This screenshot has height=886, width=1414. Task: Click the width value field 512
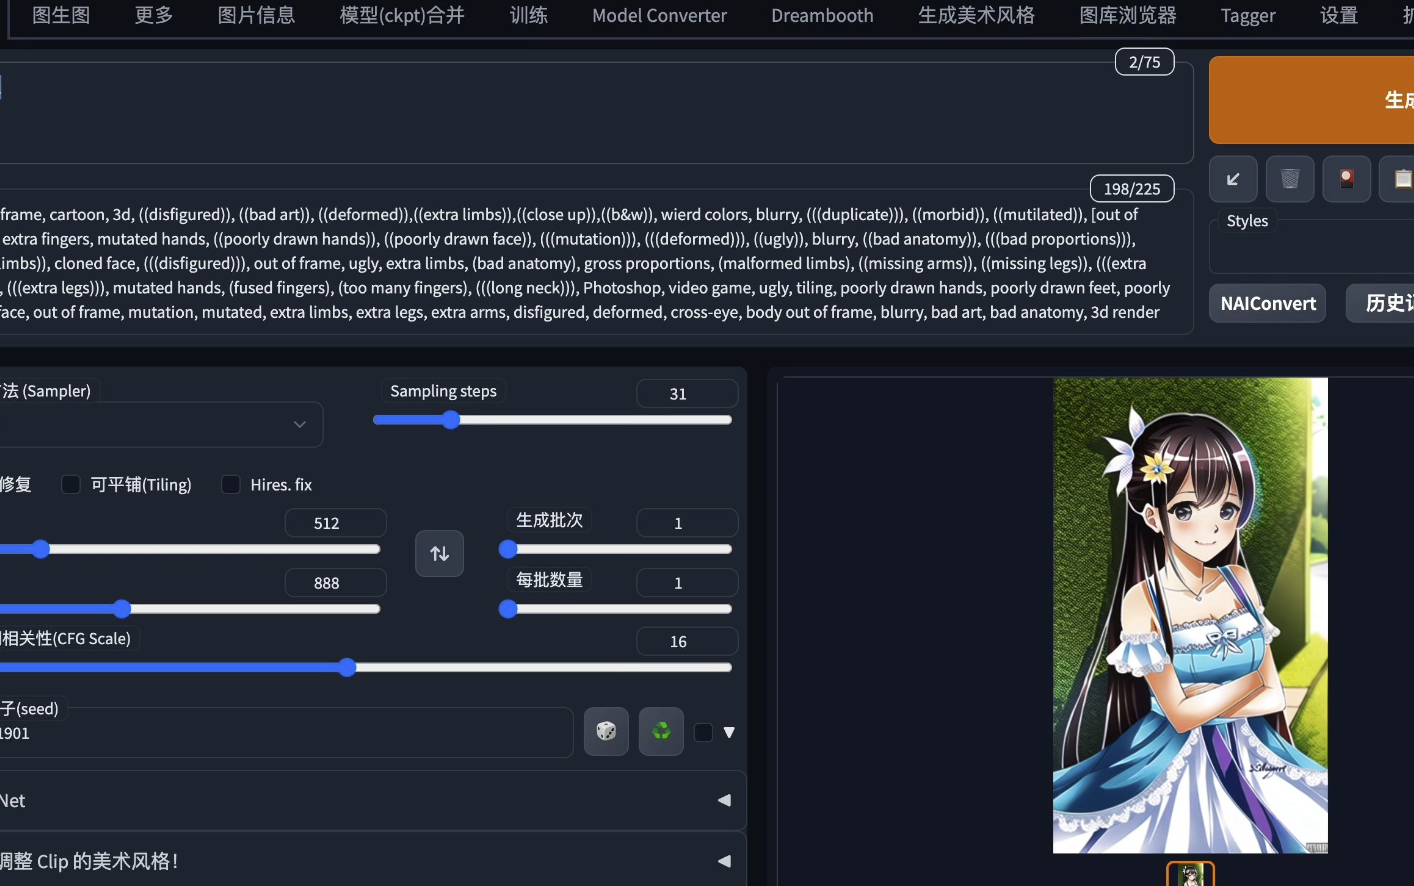tap(335, 523)
